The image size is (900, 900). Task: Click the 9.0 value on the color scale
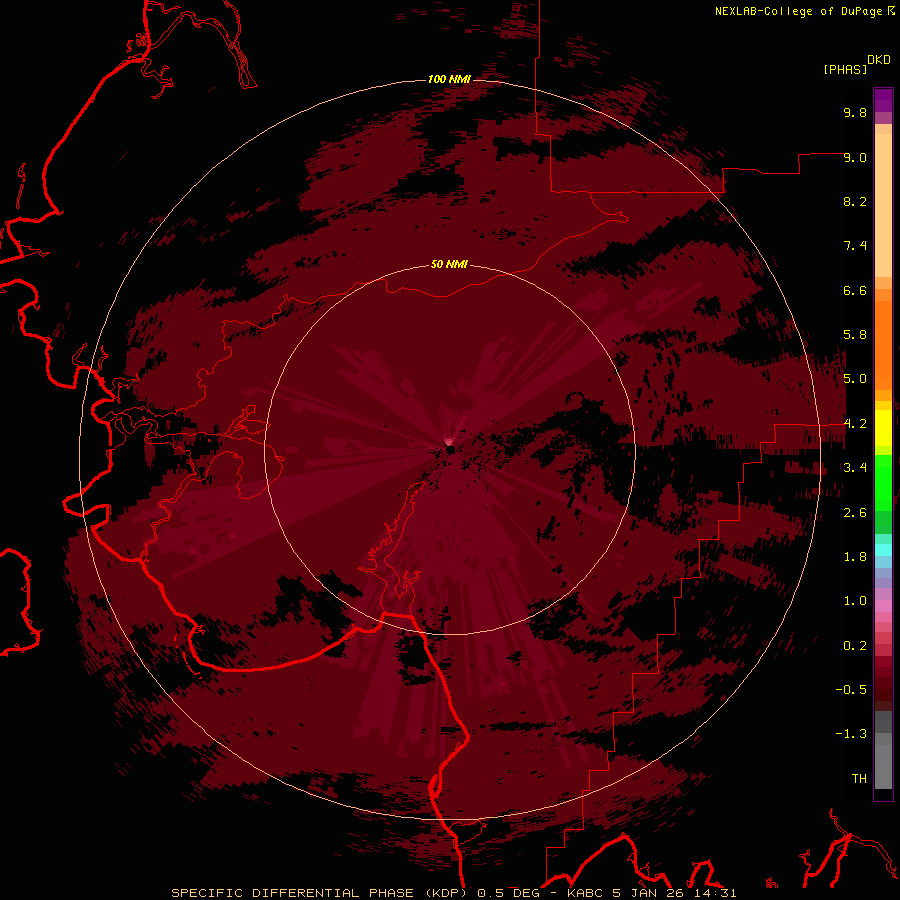click(855, 157)
